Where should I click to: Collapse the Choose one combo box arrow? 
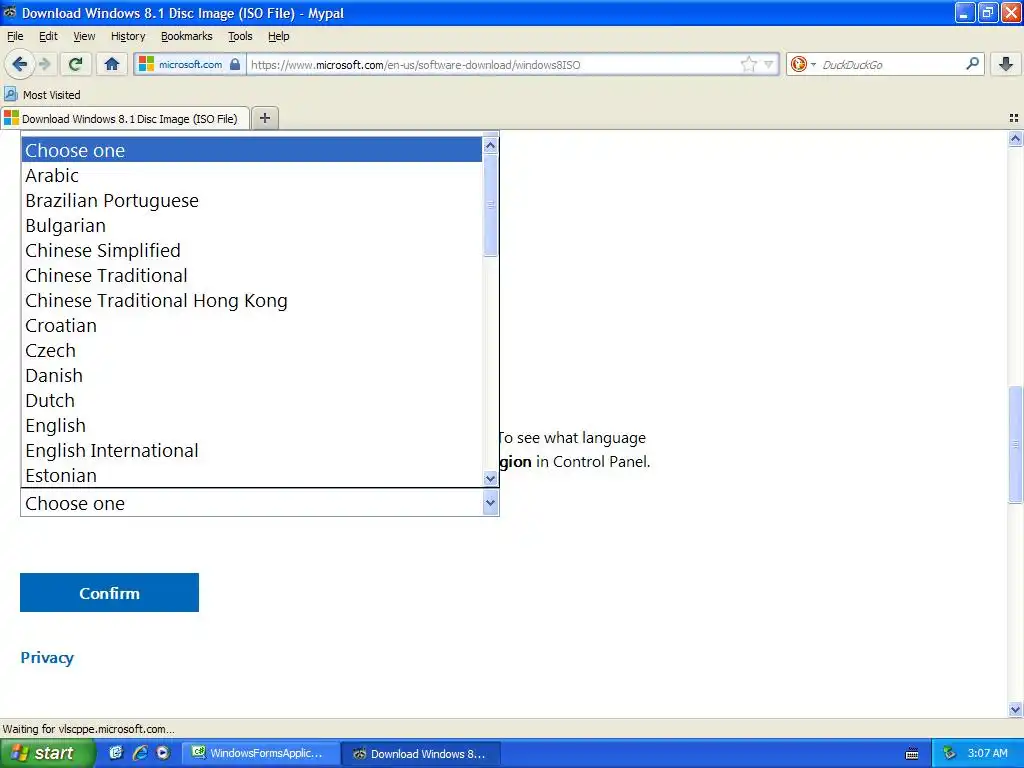490,504
